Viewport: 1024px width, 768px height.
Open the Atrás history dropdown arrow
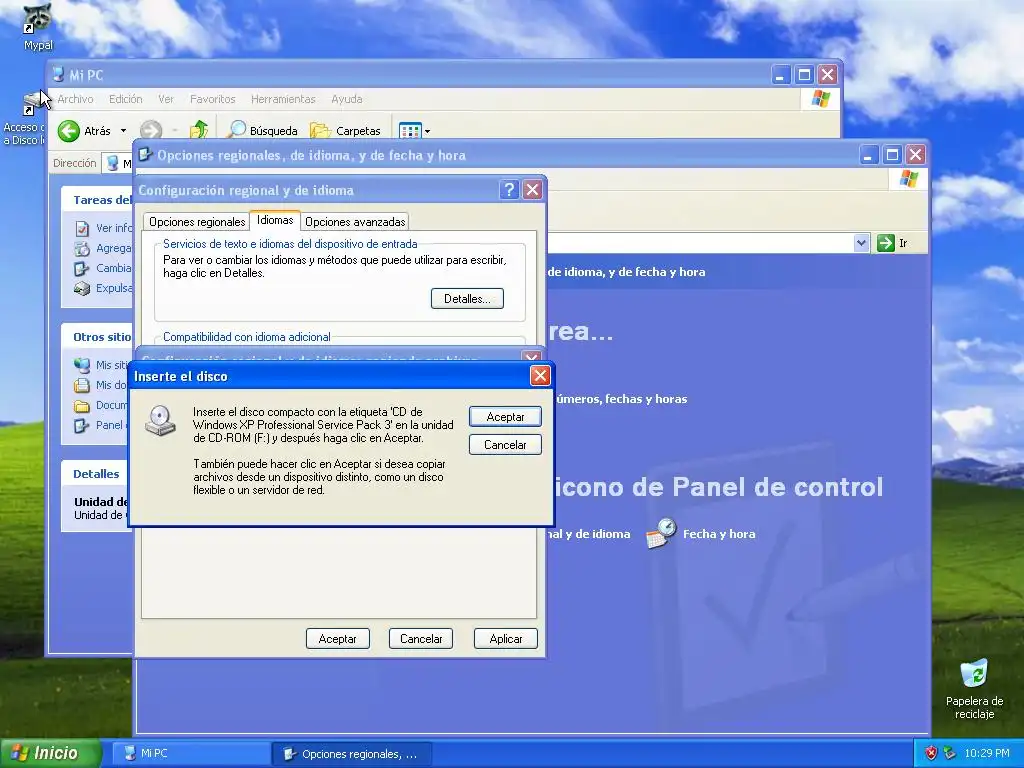tap(123, 131)
